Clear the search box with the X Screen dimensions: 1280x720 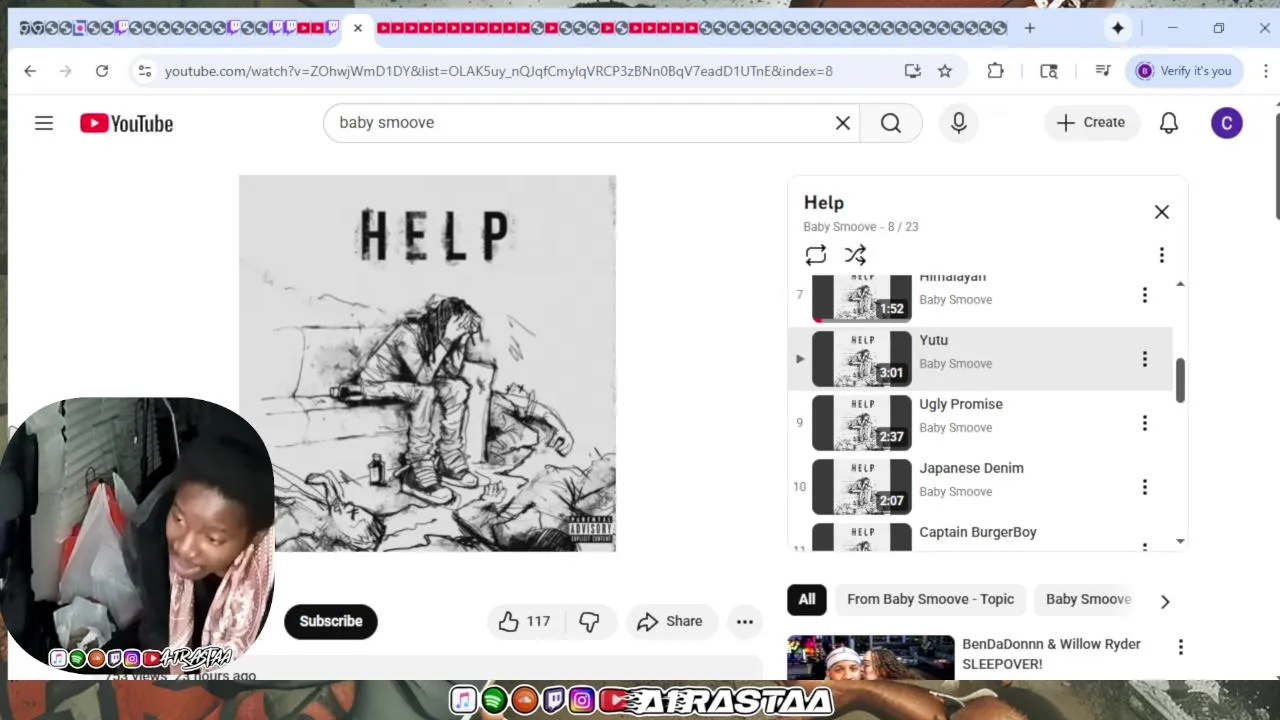843,122
